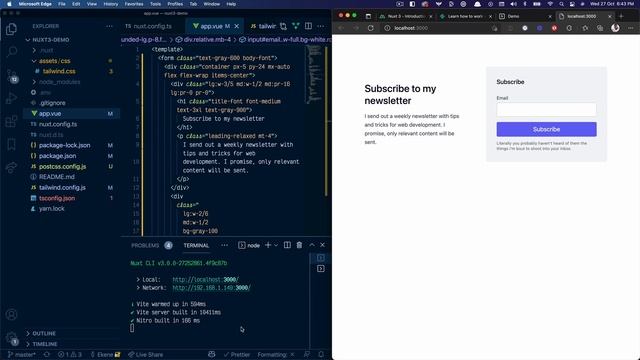Open the Extensions view
Viewport: 640px width, 360px height.
(x=11, y=122)
